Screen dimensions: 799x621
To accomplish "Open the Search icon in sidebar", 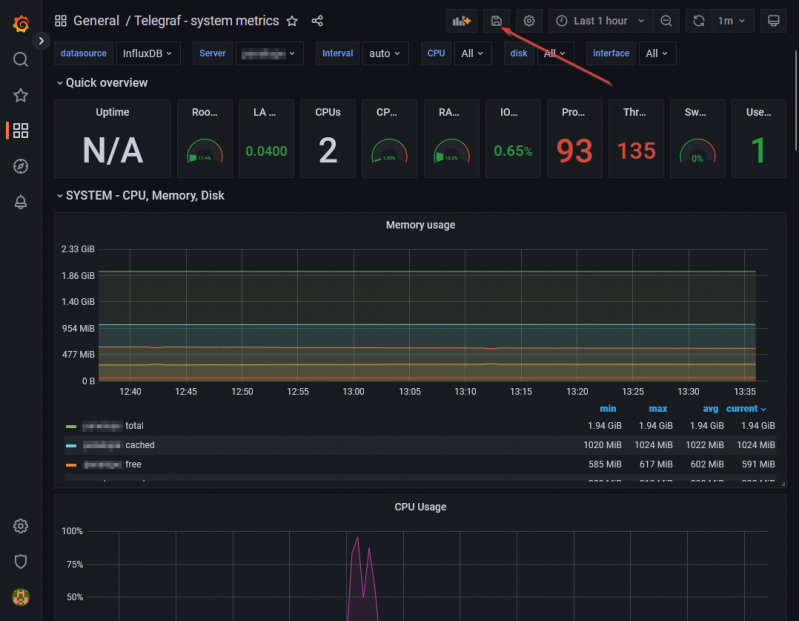I will click(x=20, y=59).
